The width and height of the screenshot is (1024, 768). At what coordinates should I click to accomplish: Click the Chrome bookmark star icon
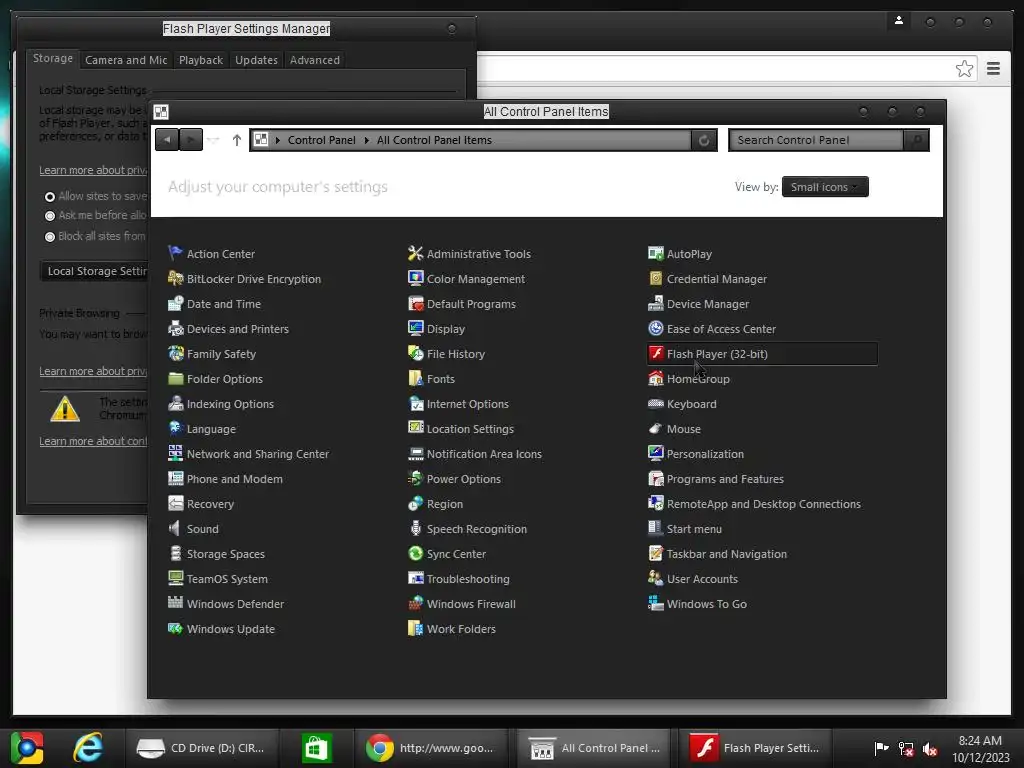point(964,69)
